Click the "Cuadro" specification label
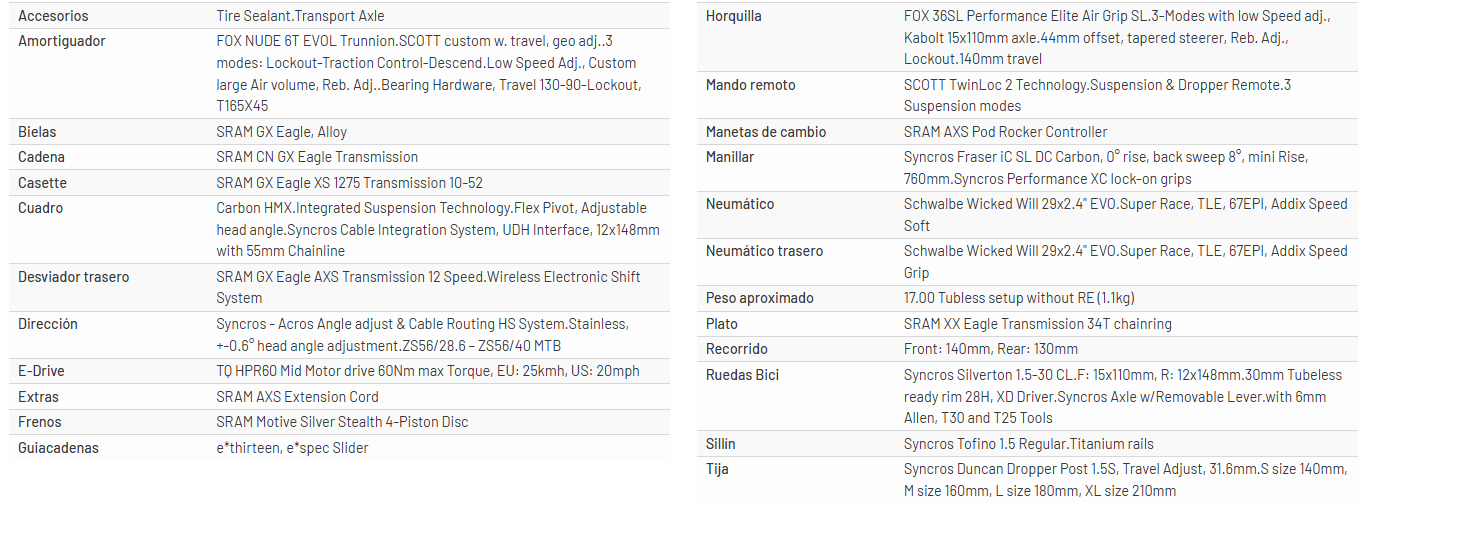1462x538 pixels. click(x=40, y=208)
